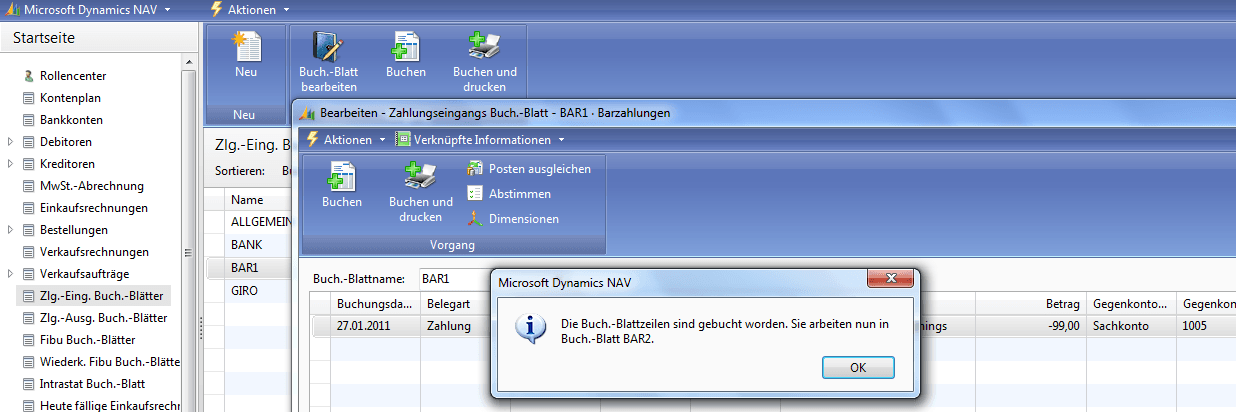The height and width of the screenshot is (412, 1236).
Task: Expand the Verkaufsaufträge tree node
Action: pyautogui.click(x=10, y=274)
